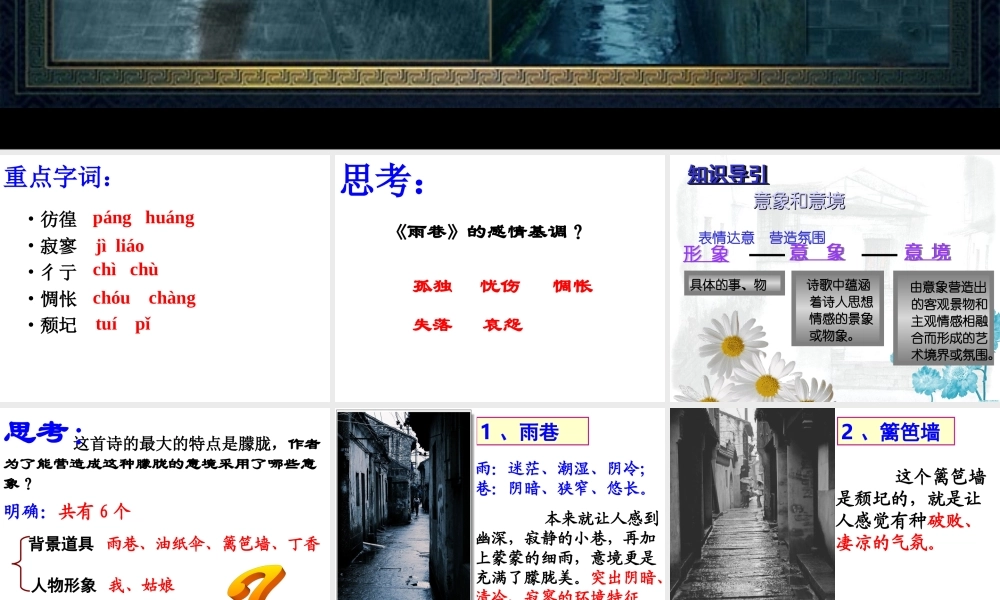Click the dark alley photo beside 1、雨巷
Image resolution: width=1000 pixels, height=600 pixels.
(x=403, y=505)
